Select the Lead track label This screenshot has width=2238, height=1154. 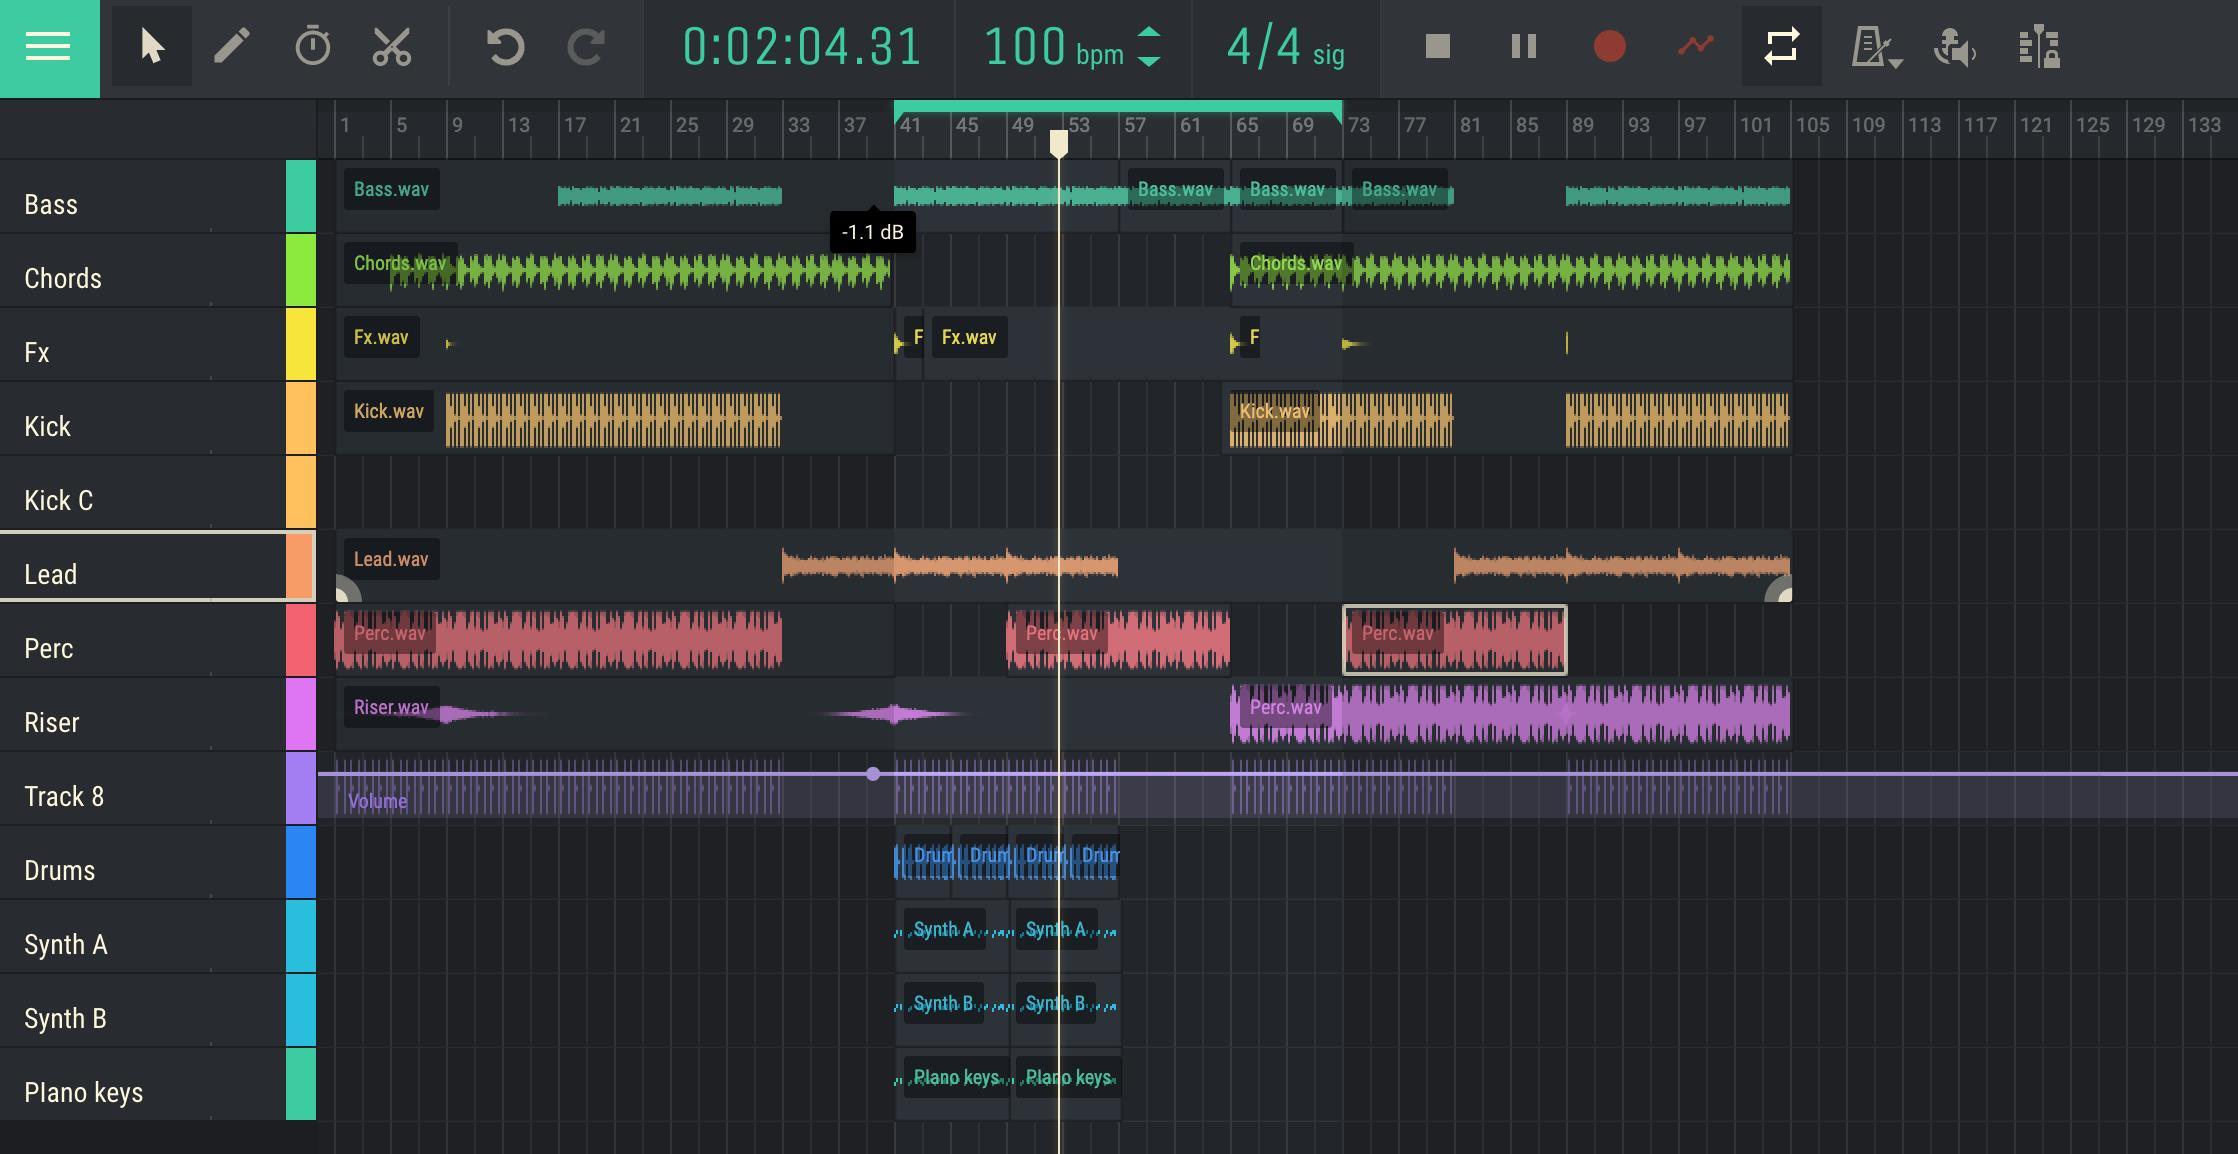point(50,573)
